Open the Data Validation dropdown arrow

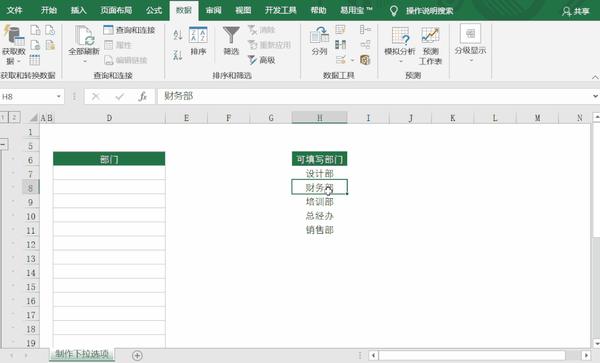click(352, 60)
